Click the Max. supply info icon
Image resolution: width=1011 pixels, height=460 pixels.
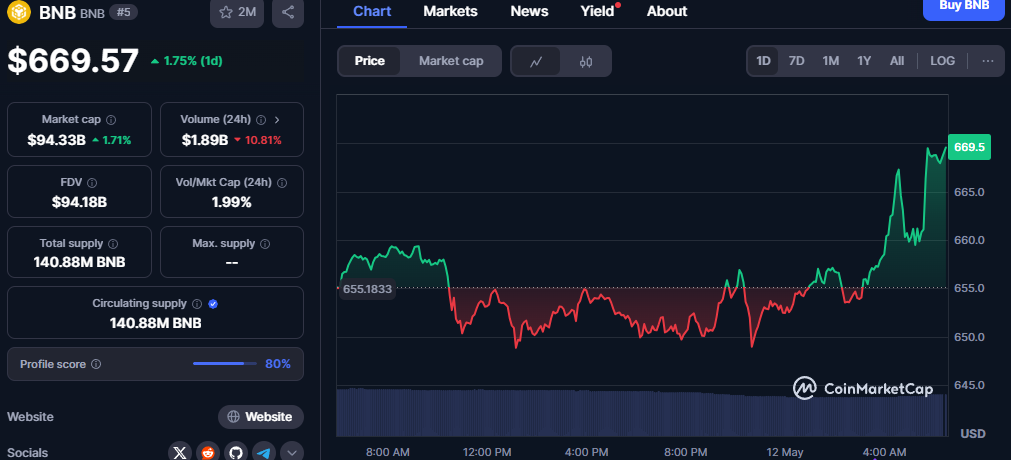pyautogui.click(x=265, y=244)
